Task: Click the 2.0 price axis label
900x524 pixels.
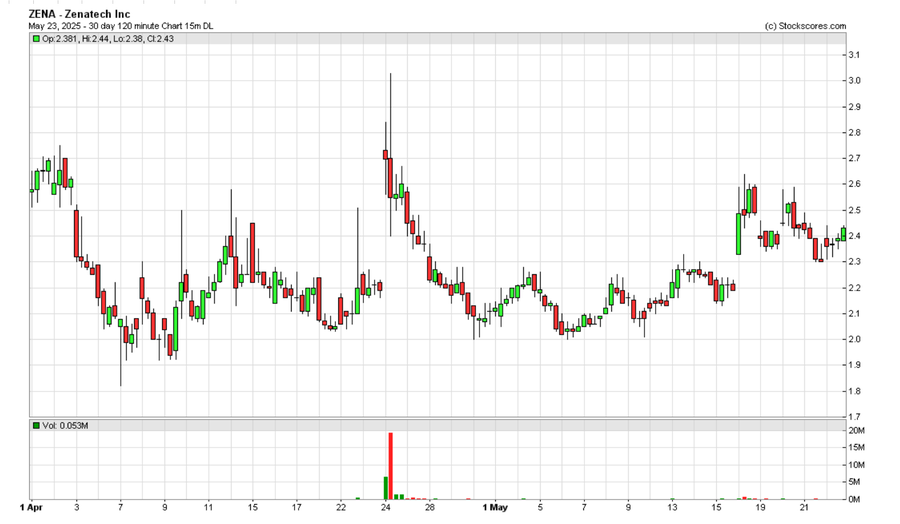Action: pyautogui.click(x=854, y=339)
